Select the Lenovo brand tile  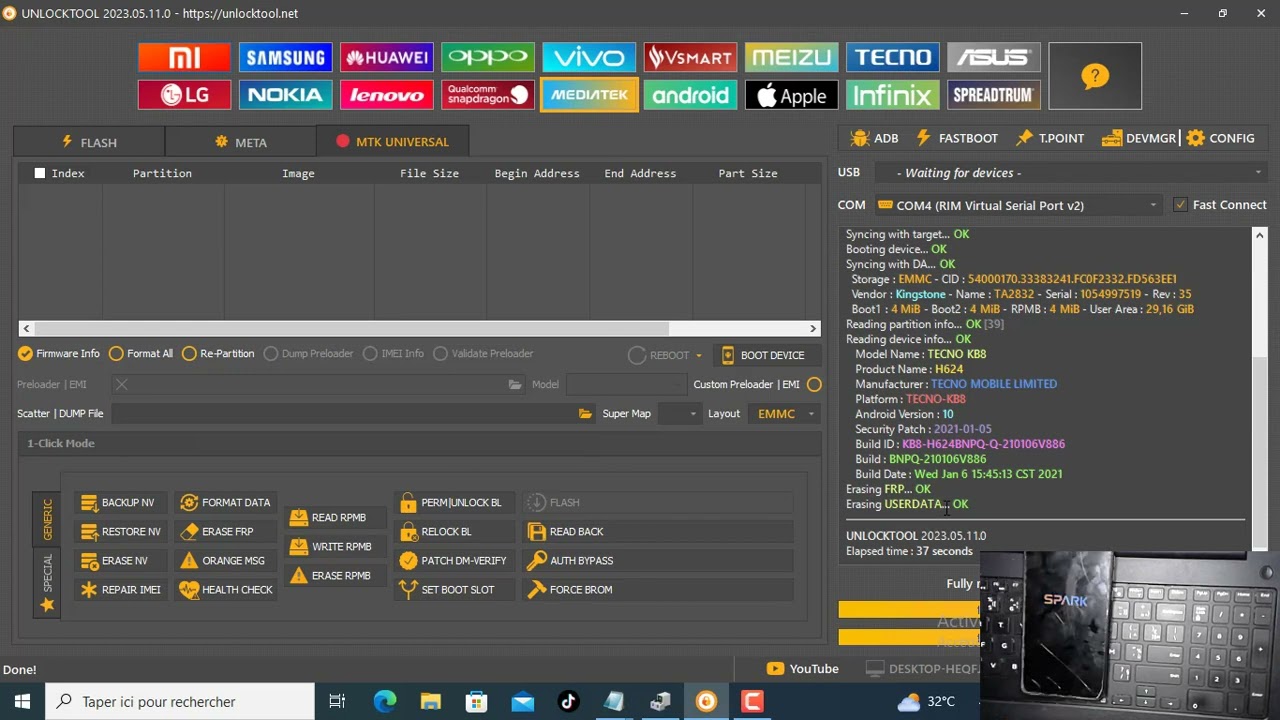(x=386, y=95)
